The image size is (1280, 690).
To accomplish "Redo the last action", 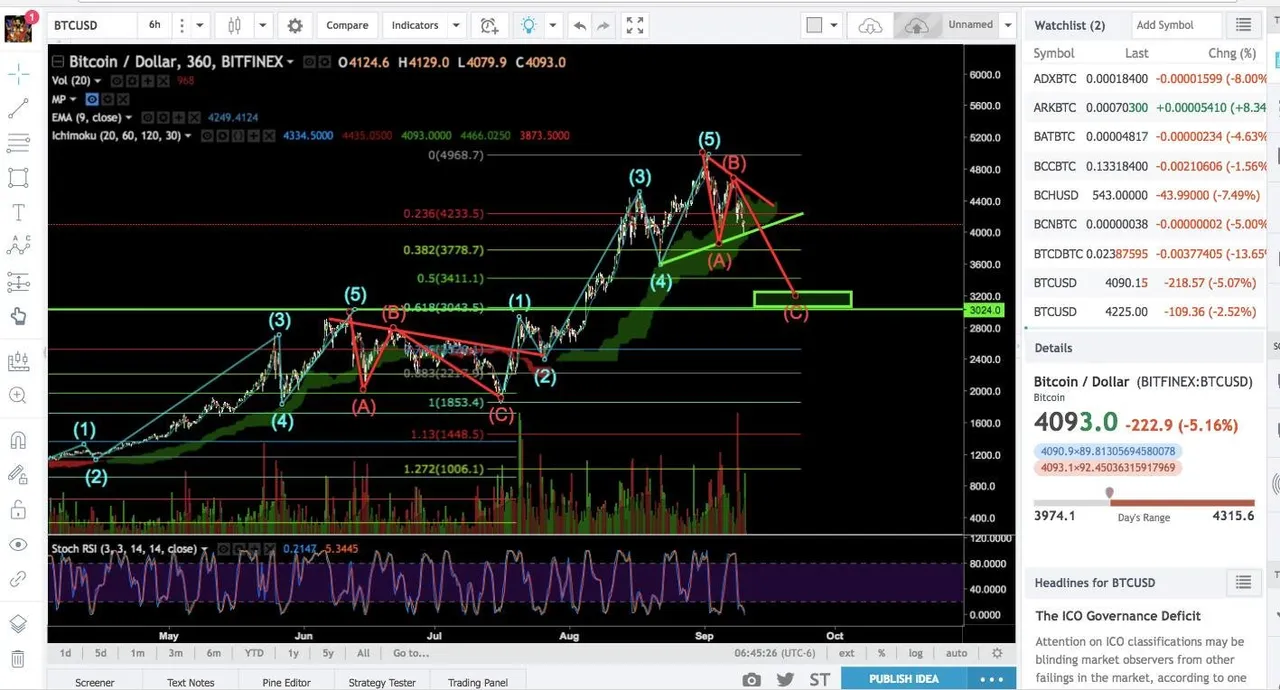I will [603, 25].
